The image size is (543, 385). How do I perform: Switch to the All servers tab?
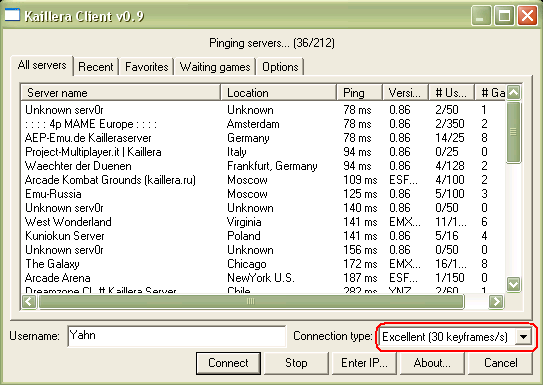point(42,65)
